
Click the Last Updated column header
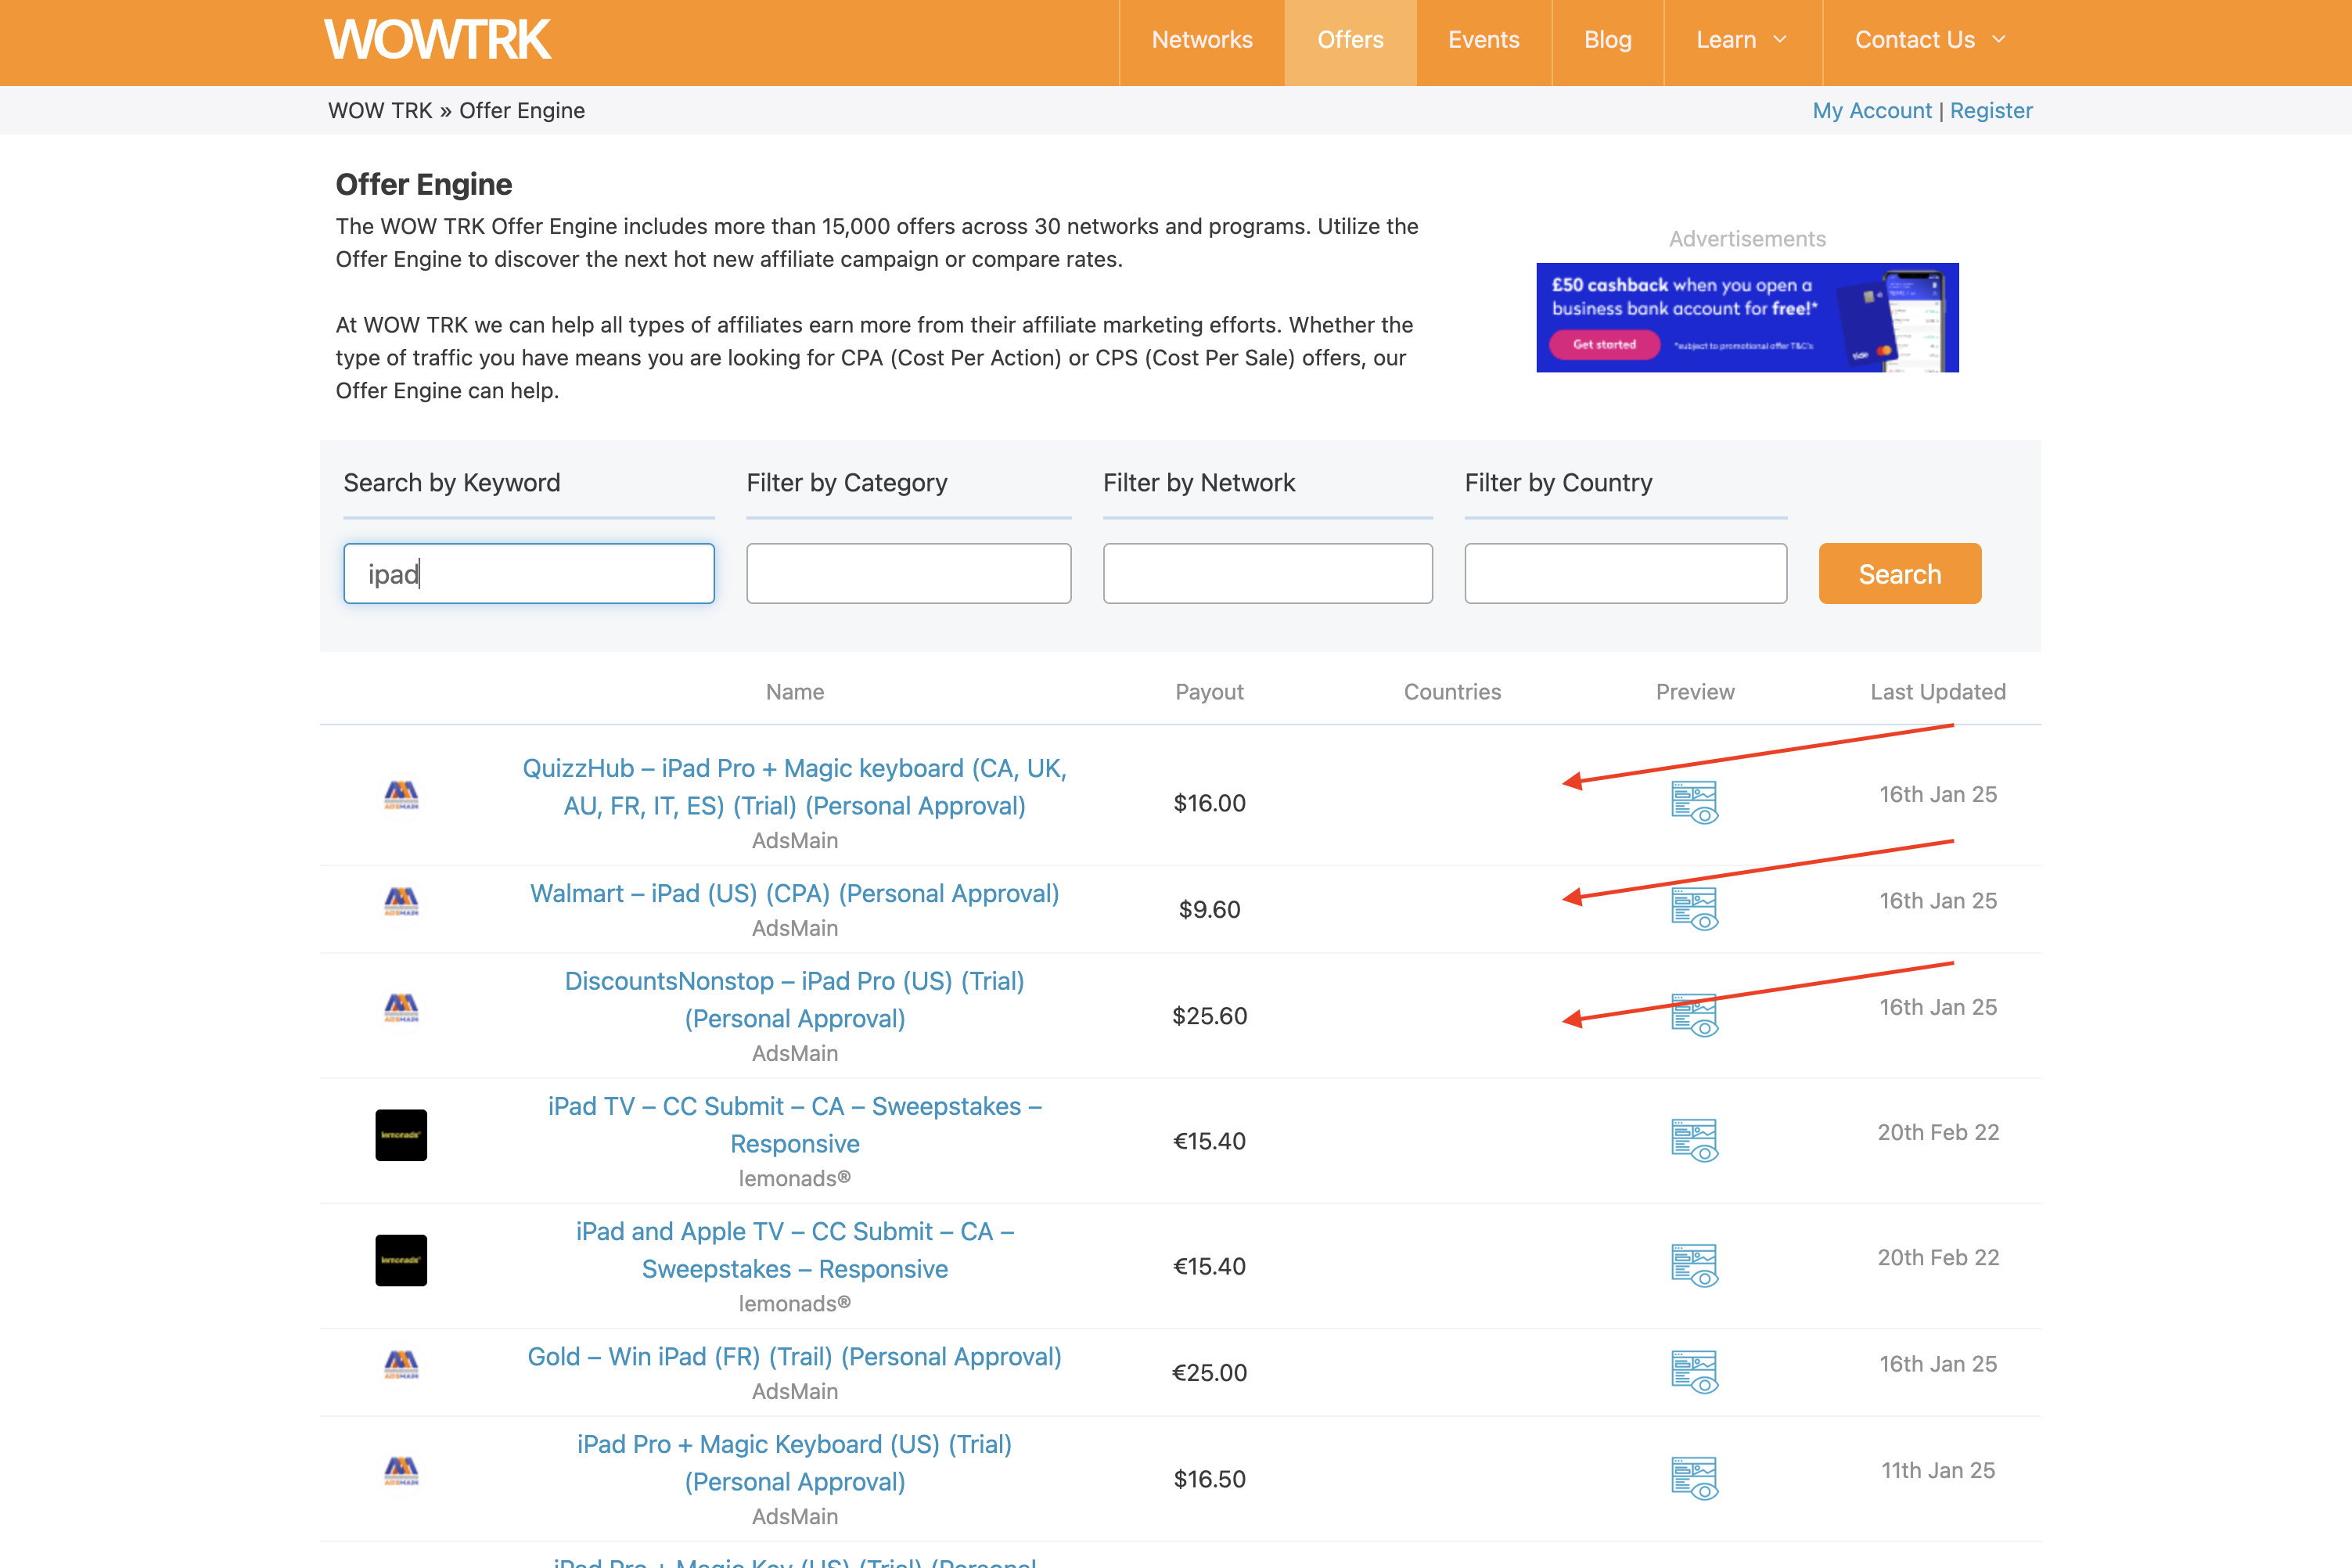[x=1938, y=692]
